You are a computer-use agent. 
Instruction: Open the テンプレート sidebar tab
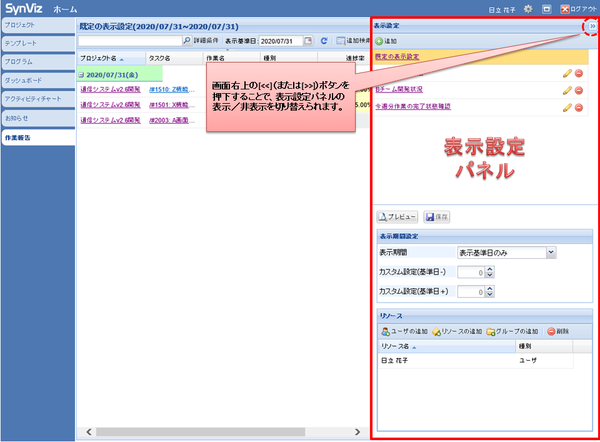tap(38, 44)
